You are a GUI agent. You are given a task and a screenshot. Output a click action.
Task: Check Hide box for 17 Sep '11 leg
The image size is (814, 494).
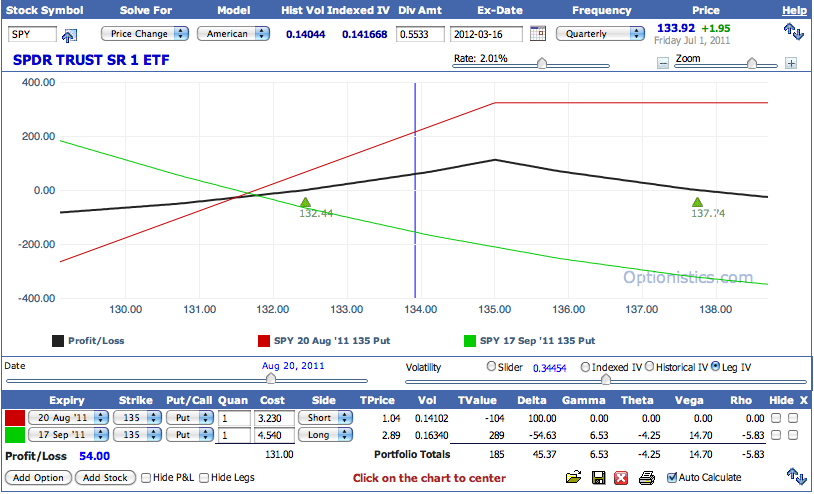click(776, 435)
